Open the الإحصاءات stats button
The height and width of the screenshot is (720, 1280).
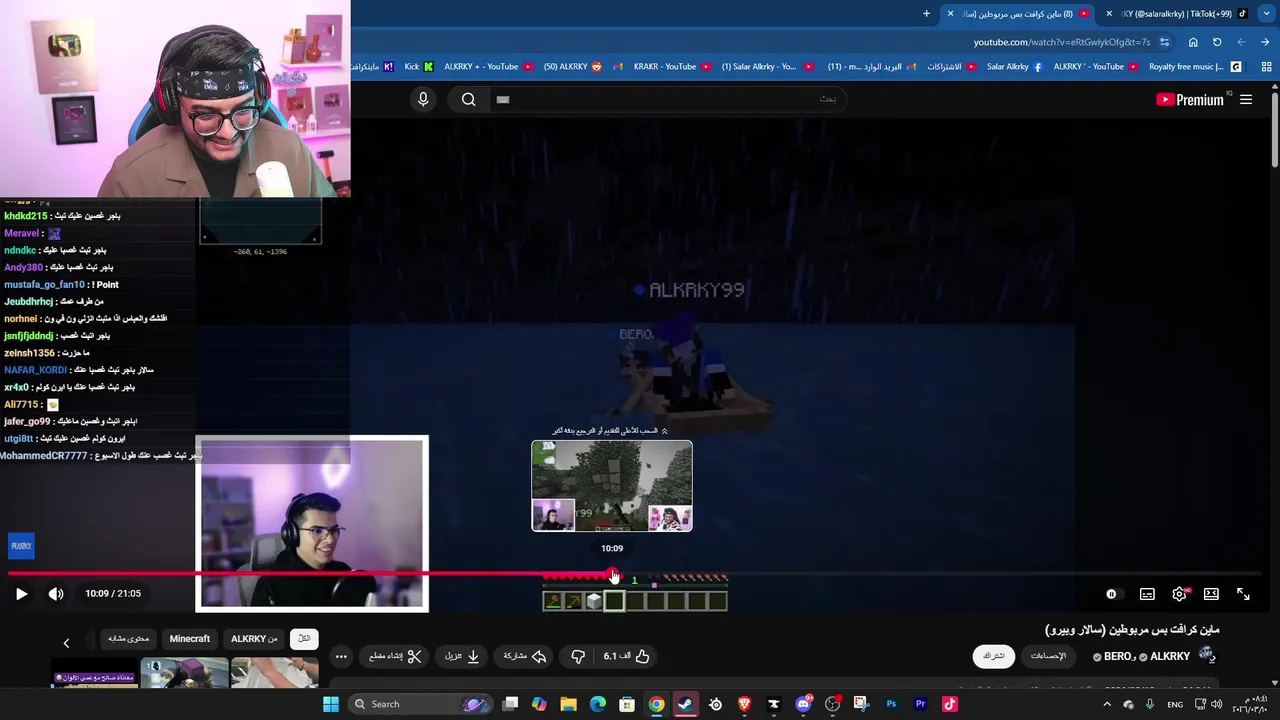pos(1048,656)
